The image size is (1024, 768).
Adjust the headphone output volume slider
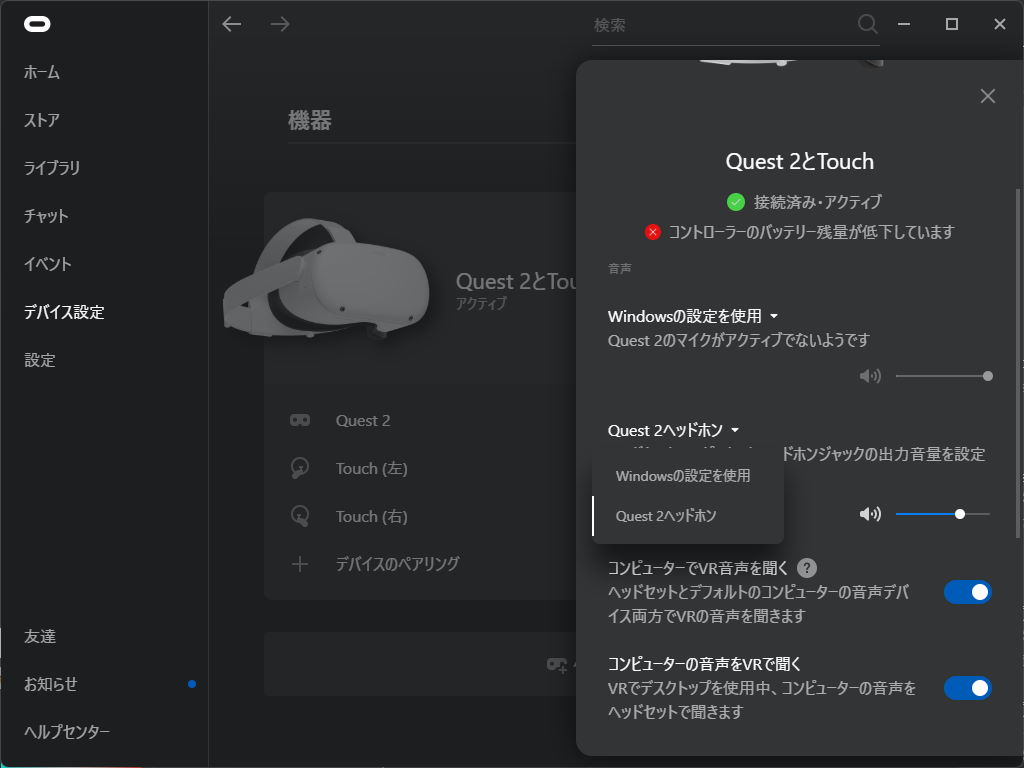(x=958, y=514)
